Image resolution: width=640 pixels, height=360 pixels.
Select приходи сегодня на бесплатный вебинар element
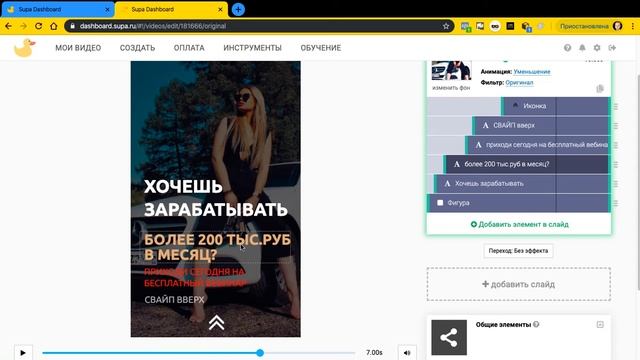[x=538, y=145]
